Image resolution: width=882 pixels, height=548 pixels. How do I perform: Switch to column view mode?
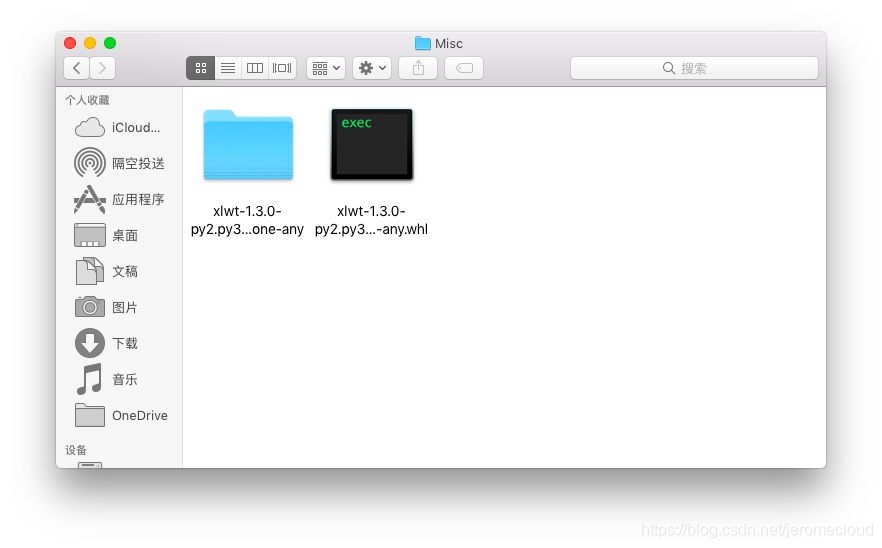click(x=255, y=68)
